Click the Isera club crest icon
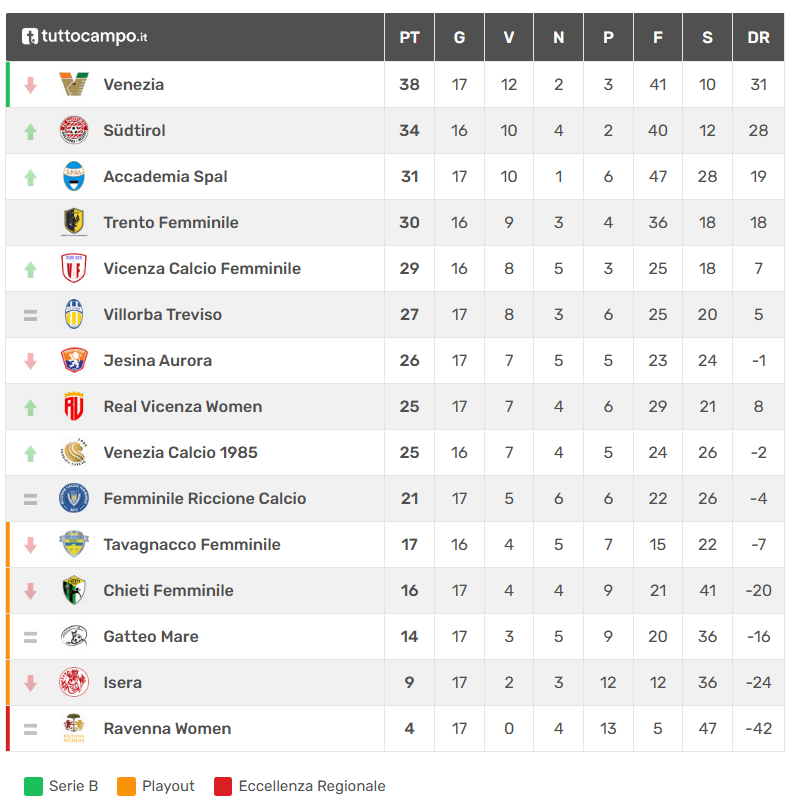Image resolution: width=800 pixels, height=807 pixels. (x=74, y=683)
